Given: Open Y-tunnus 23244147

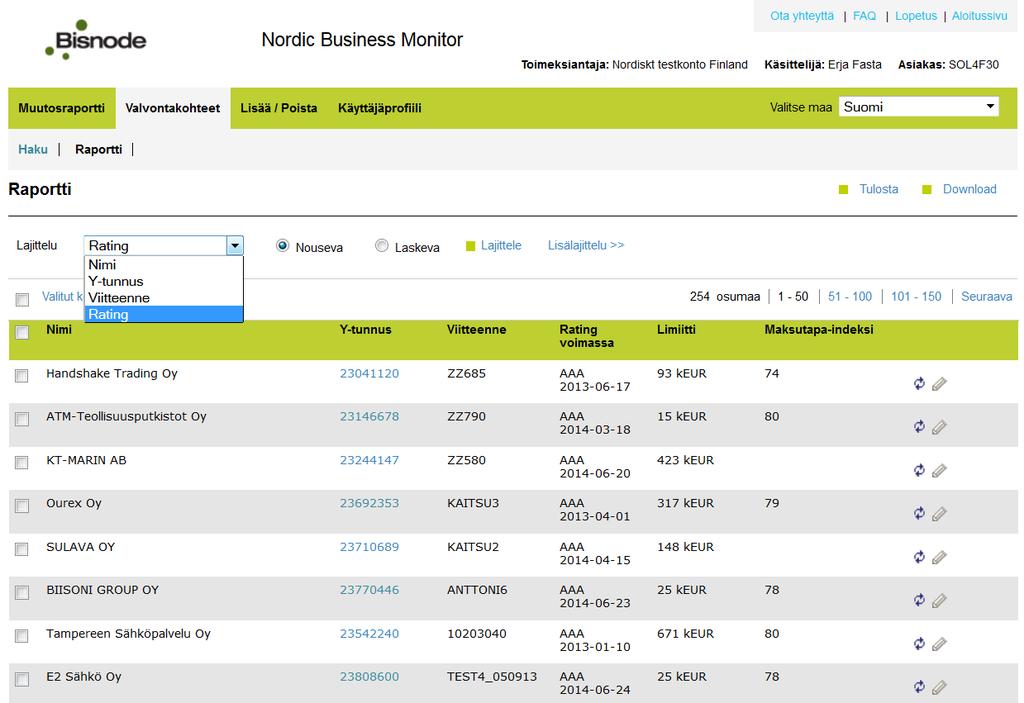Looking at the screenshot, I should (x=369, y=460).
